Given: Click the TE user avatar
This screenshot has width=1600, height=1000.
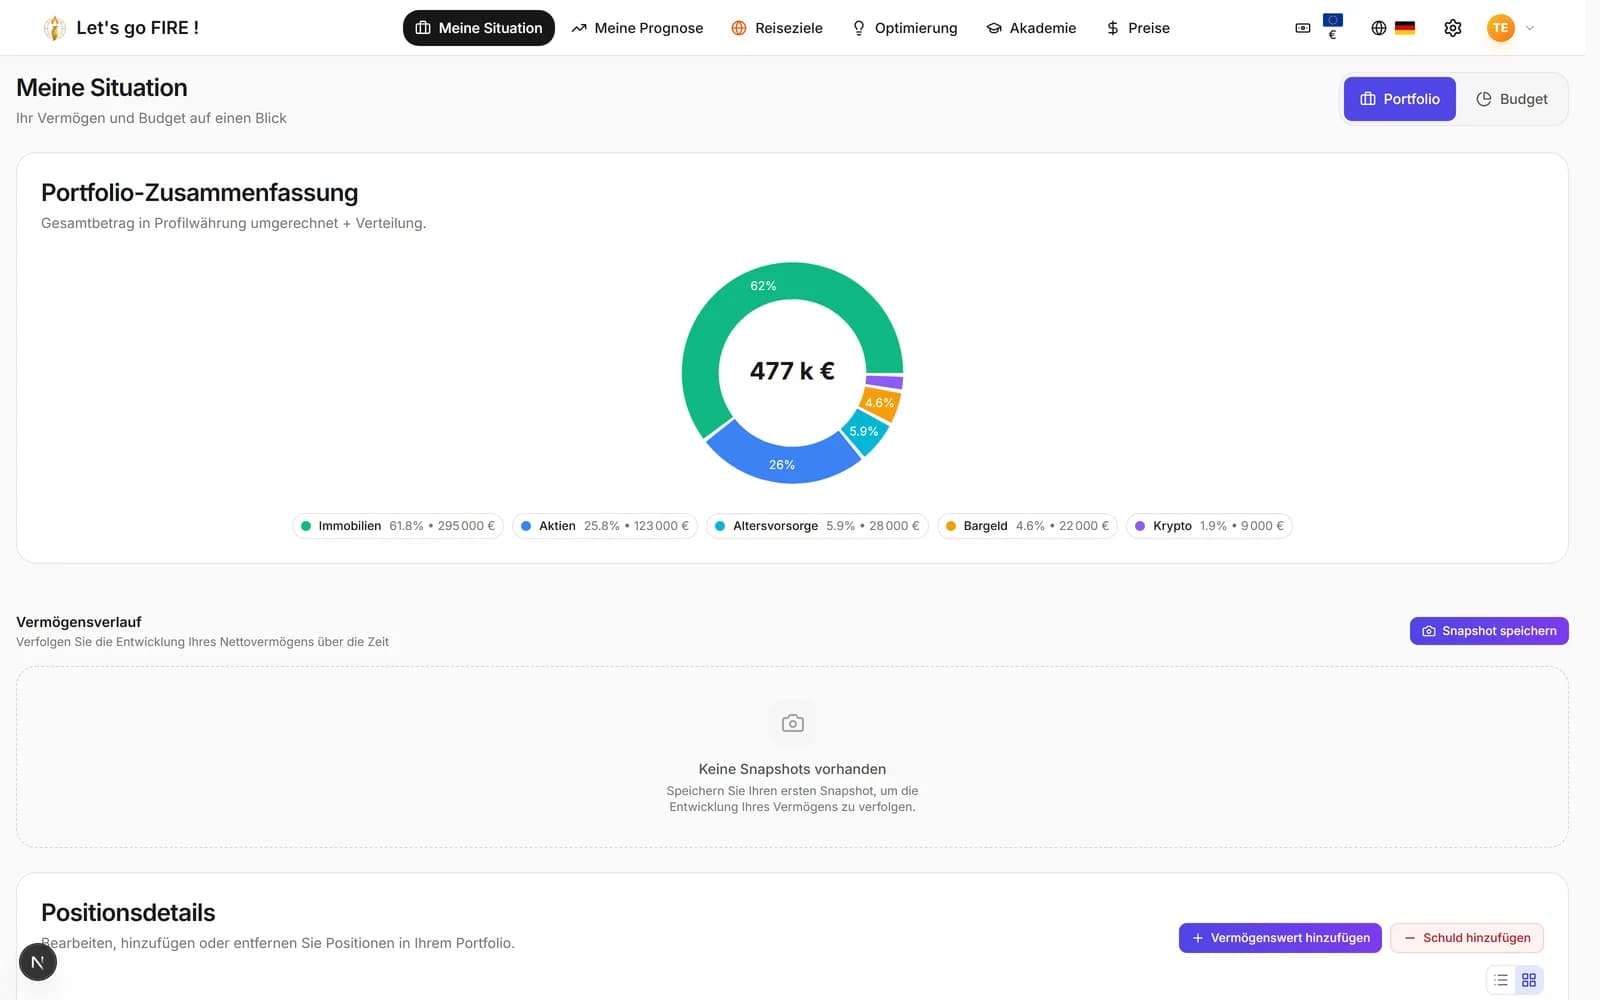Looking at the screenshot, I should 1500,28.
